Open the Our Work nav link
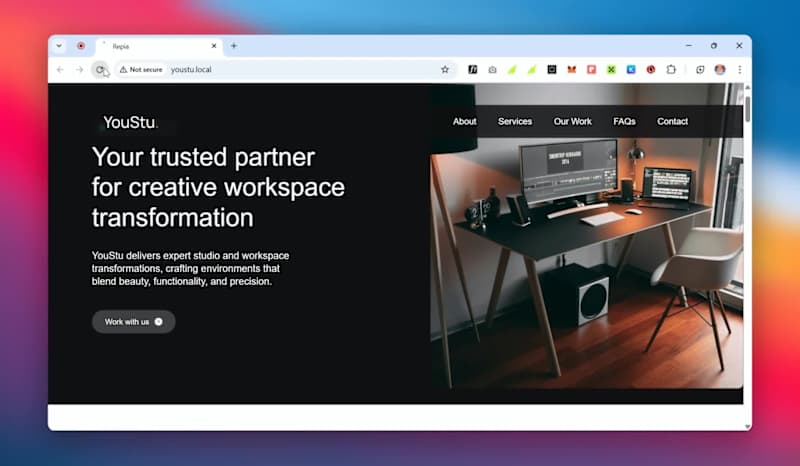The width and height of the screenshot is (800, 466). [x=572, y=121]
